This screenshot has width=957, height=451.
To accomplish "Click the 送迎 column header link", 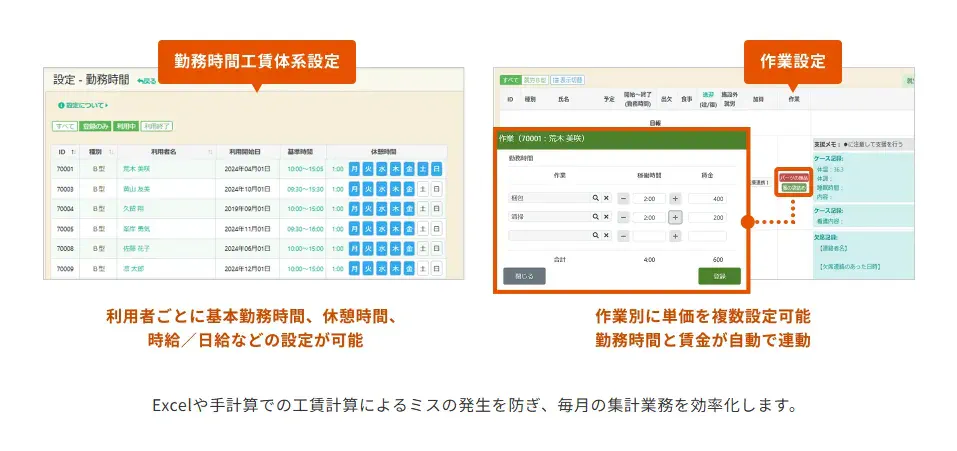I will 708,95.
